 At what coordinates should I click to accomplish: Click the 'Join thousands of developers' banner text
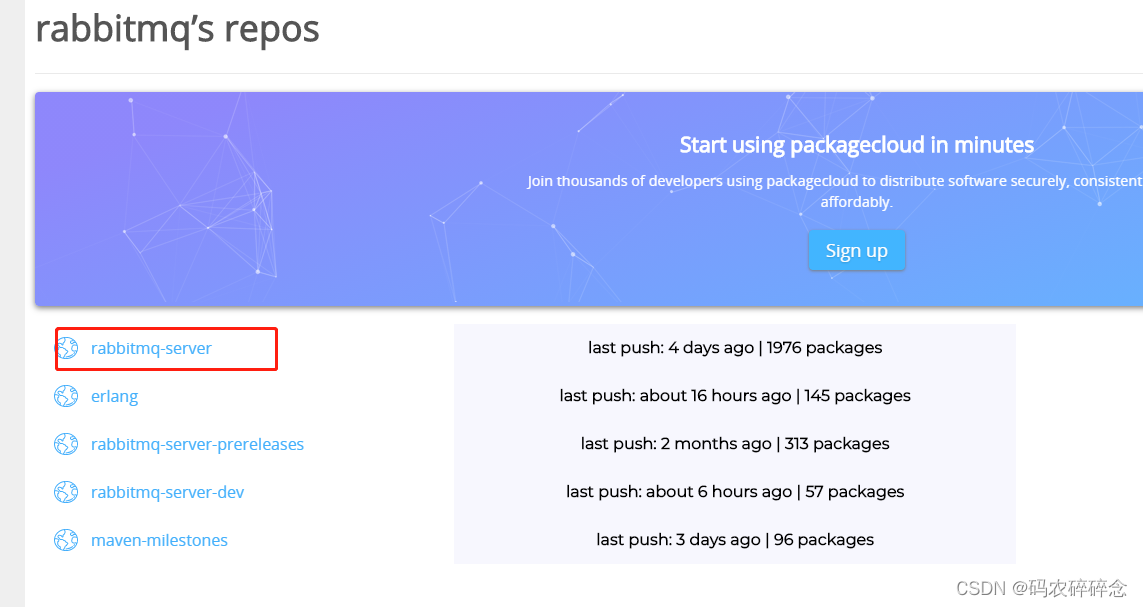coord(835,191)
